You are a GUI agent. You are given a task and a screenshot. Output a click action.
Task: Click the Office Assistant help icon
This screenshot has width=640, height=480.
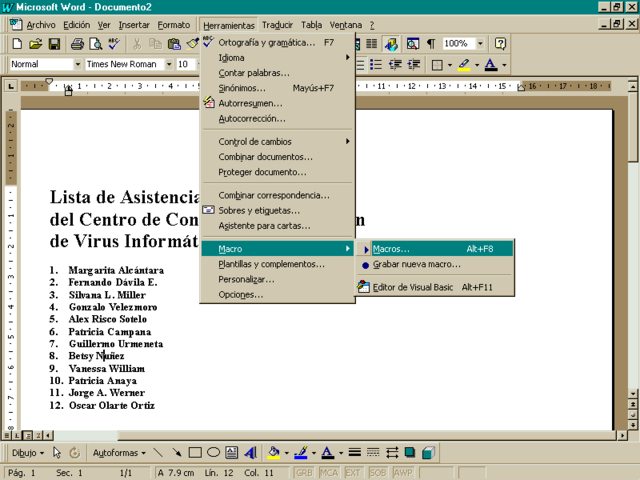[x=500, y=44]
